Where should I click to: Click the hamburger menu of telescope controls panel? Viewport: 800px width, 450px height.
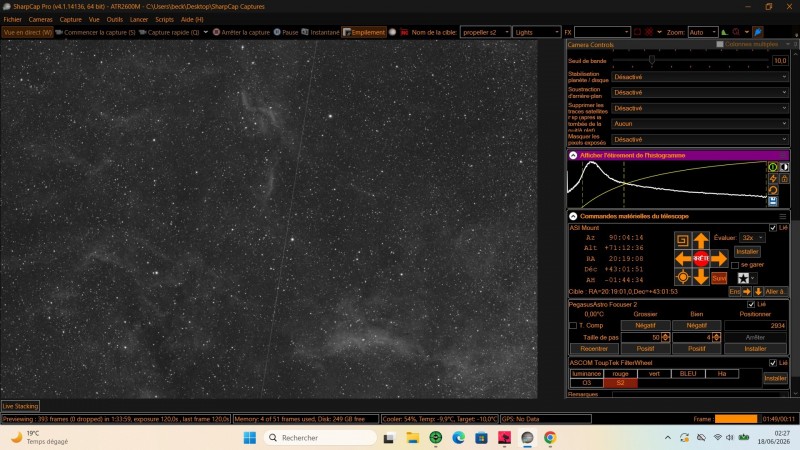coord(783,216)
